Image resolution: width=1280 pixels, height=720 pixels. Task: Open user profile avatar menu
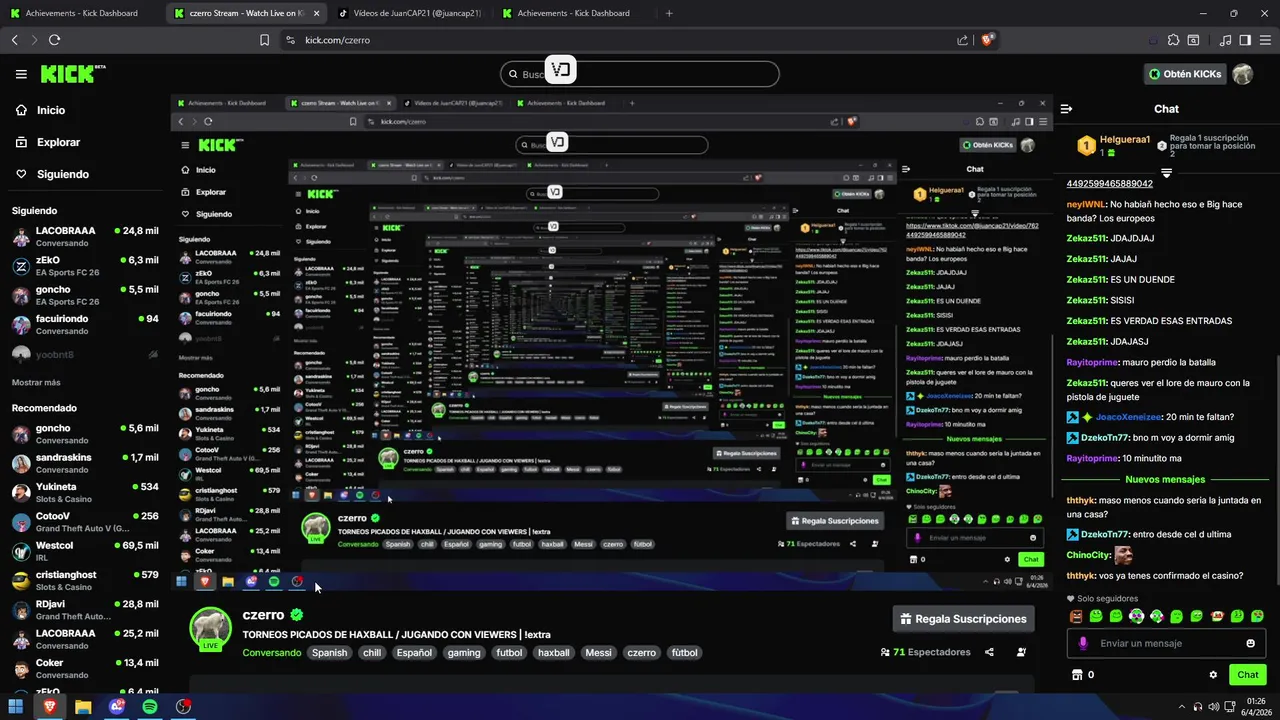1243,74
